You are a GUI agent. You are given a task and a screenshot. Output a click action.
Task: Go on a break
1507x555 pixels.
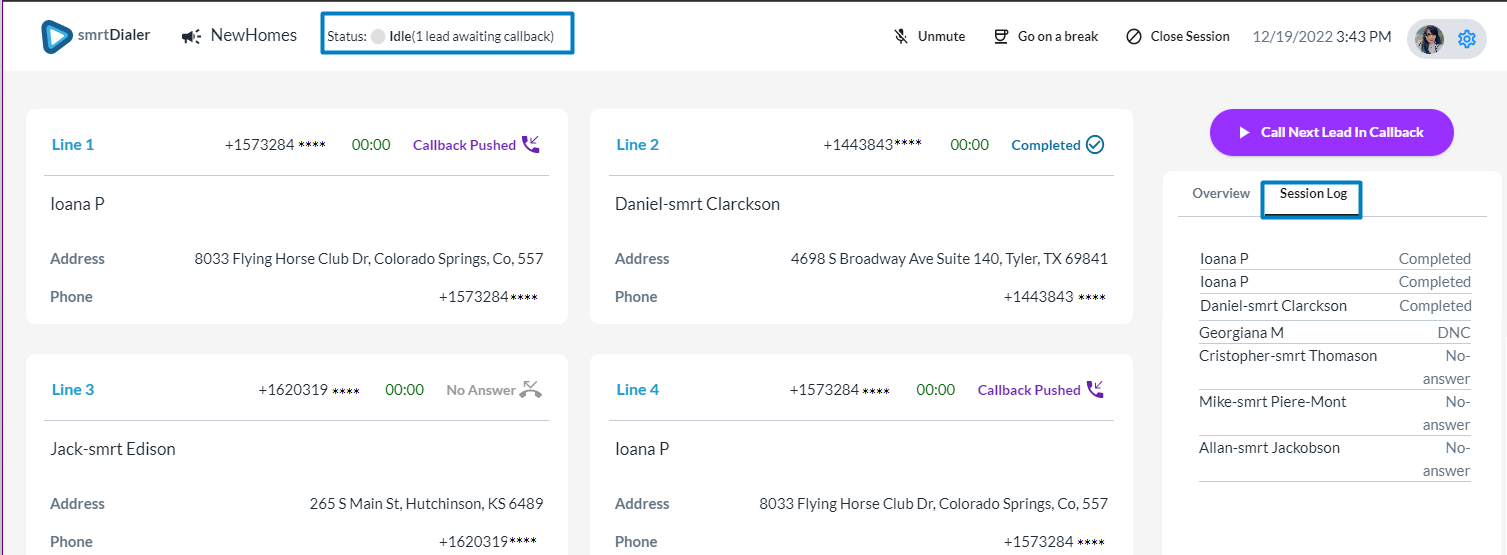point(1057,37)
